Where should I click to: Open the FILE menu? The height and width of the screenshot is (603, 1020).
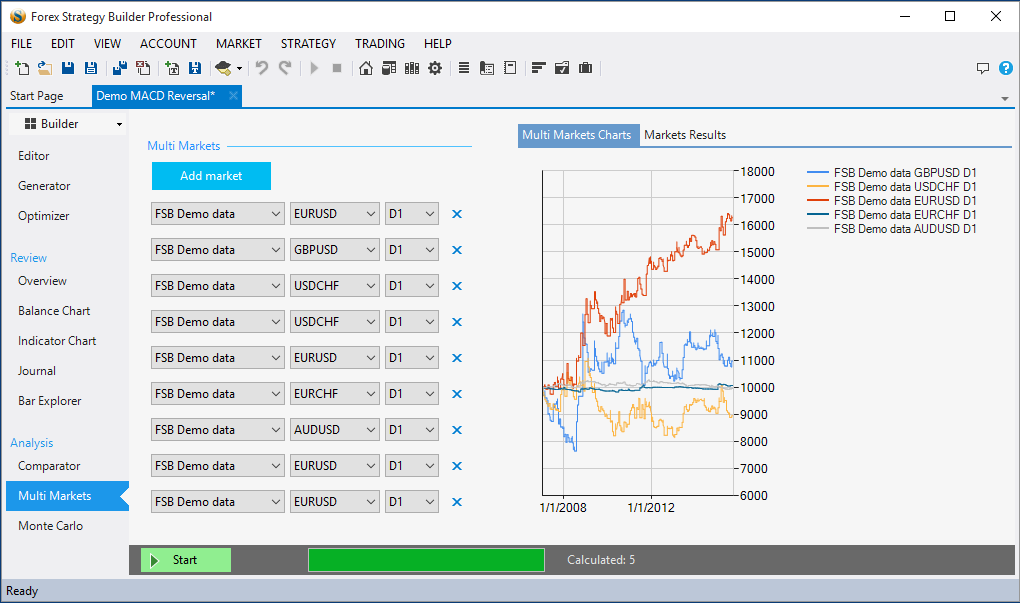coord(21,44)
